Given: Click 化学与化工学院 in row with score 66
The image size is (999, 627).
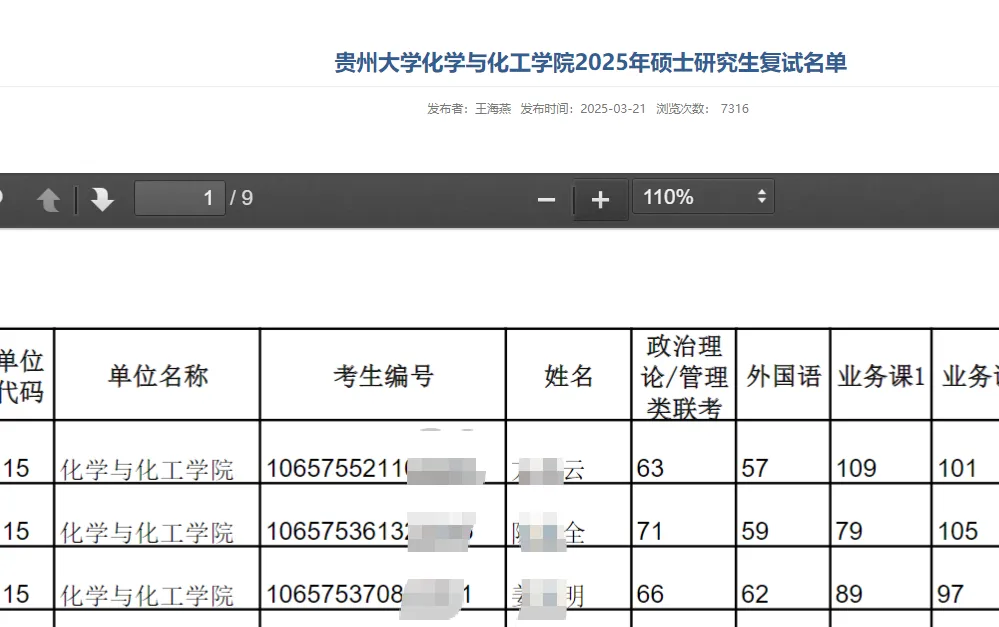Looking at the screenshot, I should tap(147, 596).
